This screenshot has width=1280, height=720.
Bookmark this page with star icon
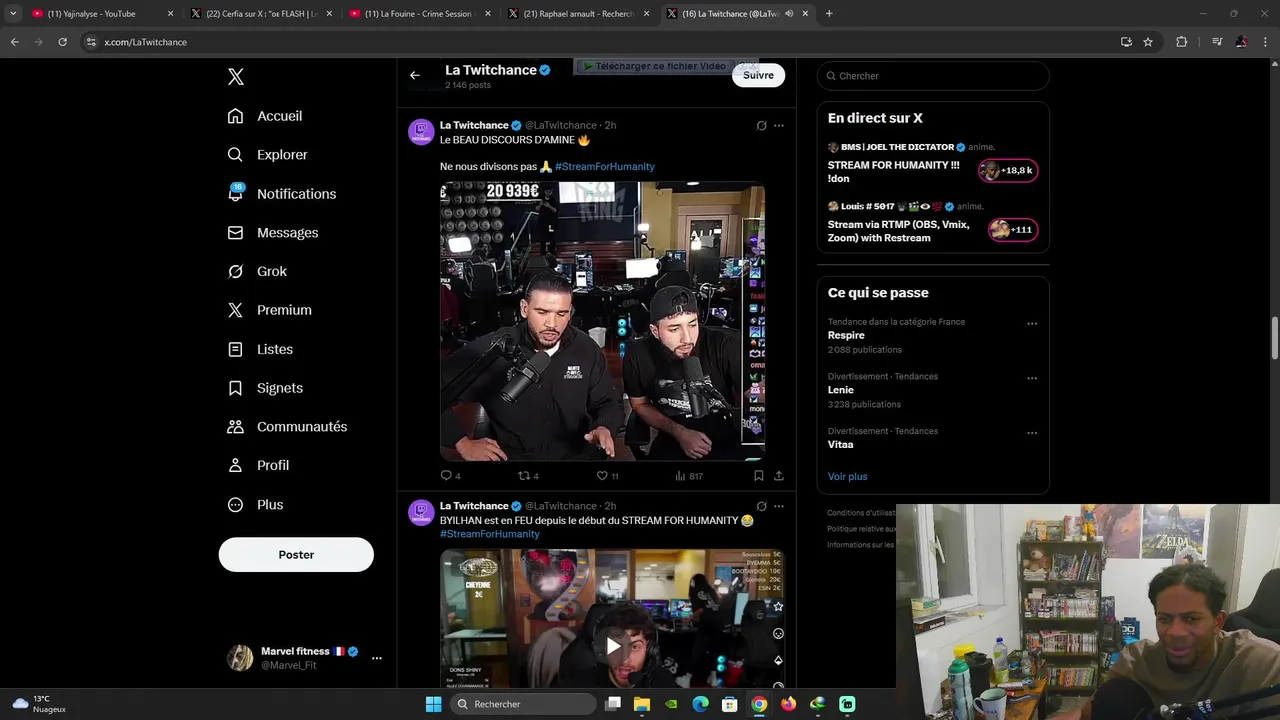click(x=1148, y=42)
